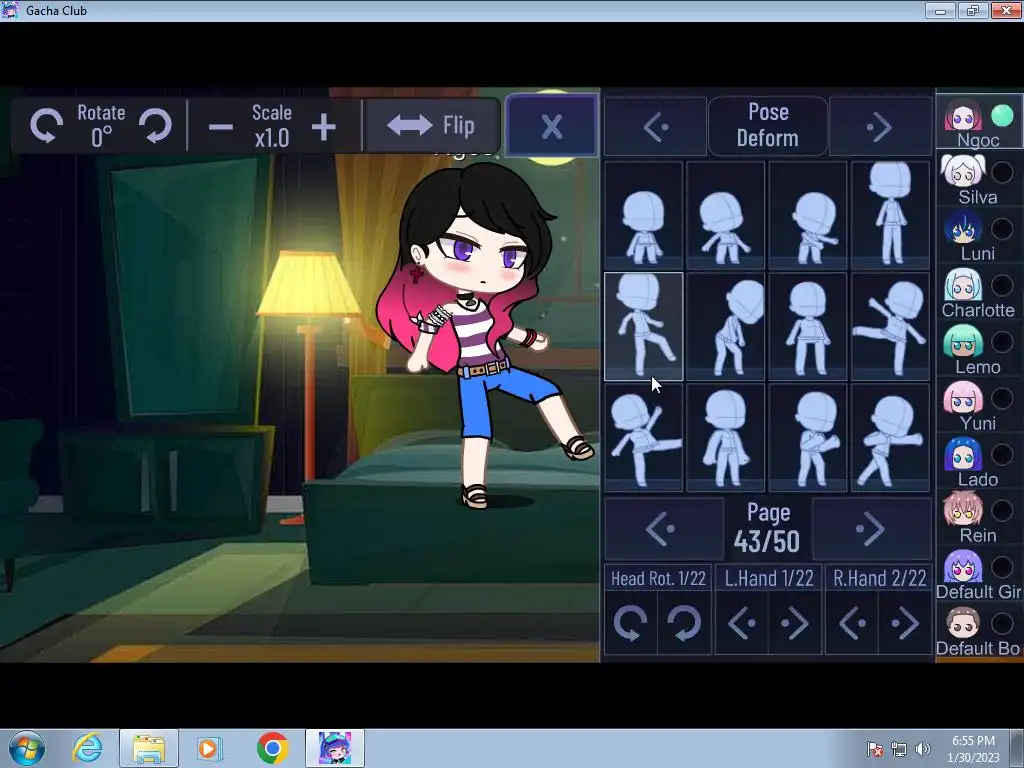This screenshot has height=768, width=1024.
Task: Flip the character horizontally
Action: [432, 125]
